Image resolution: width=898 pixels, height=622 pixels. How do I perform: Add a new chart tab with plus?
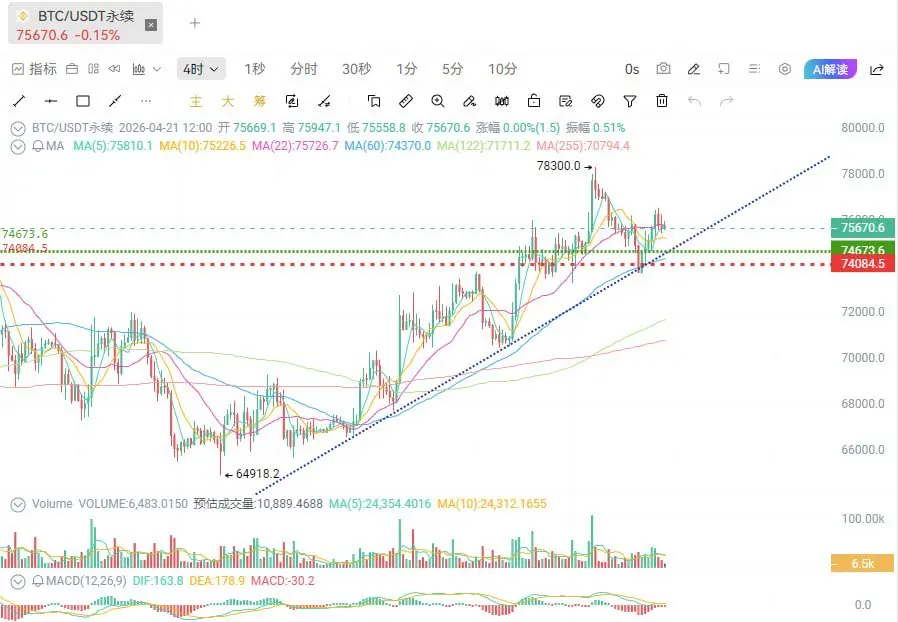195,23
